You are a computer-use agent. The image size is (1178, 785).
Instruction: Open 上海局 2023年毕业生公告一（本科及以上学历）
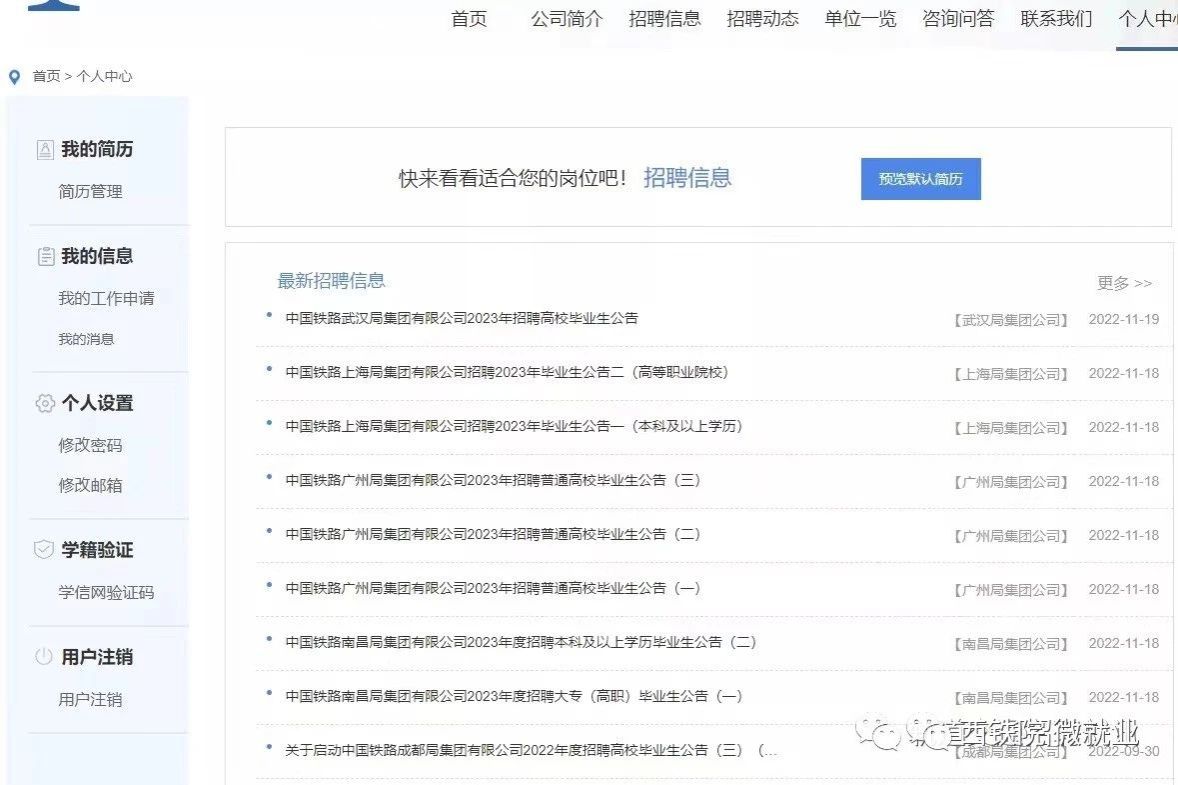(514, 427)
